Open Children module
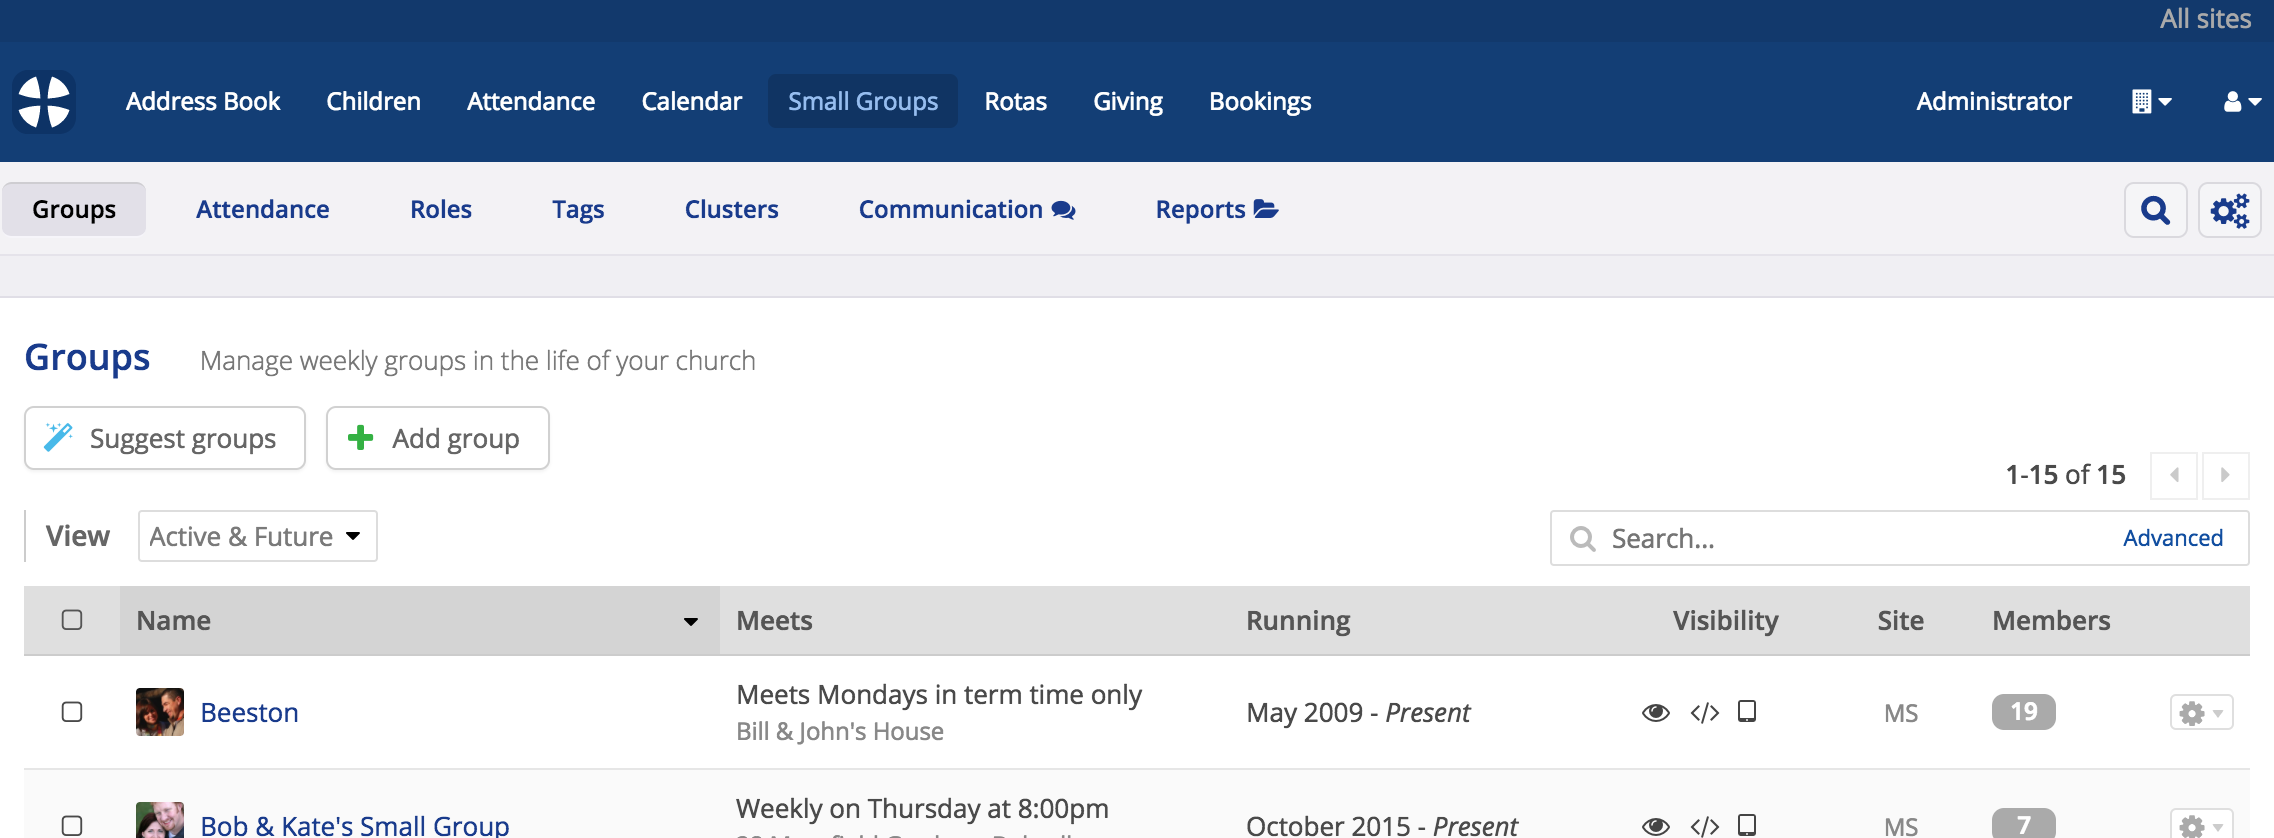Viewport: 2274px width, 838px height. [373, 101]
